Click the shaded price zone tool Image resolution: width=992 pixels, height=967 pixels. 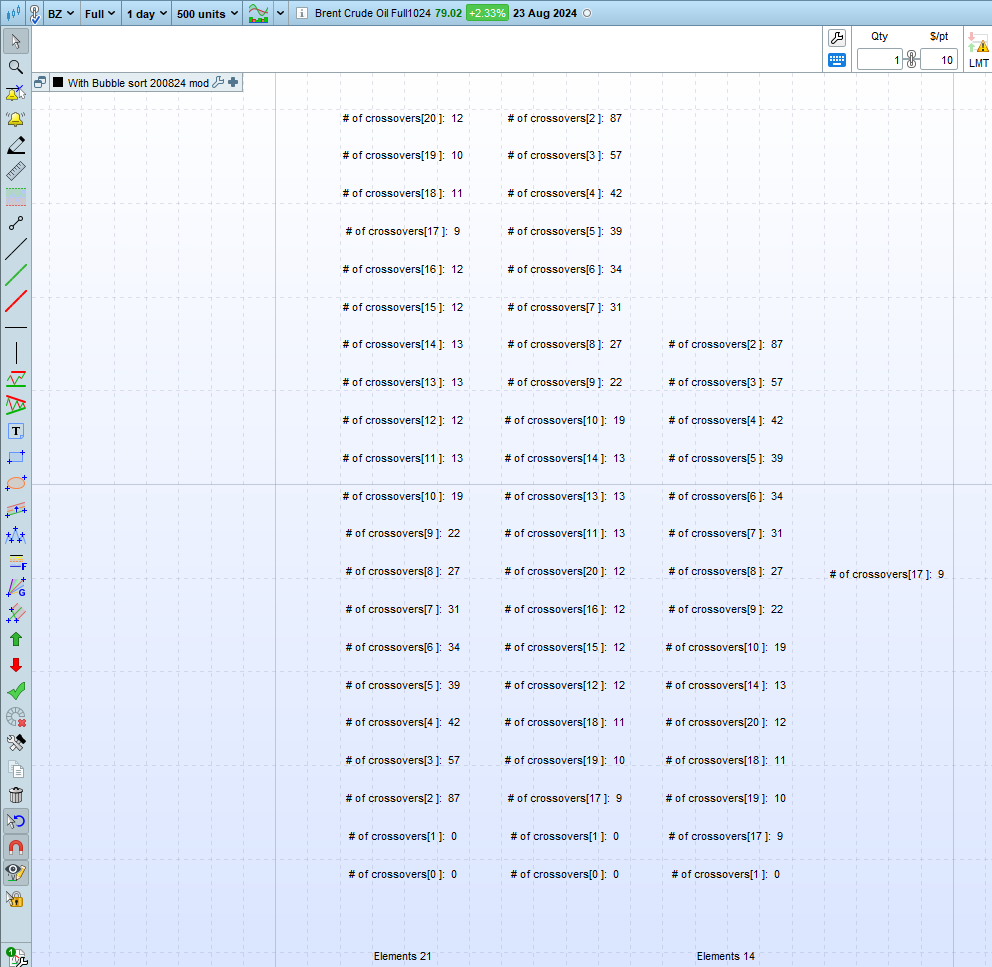click(x=16, y=197)
